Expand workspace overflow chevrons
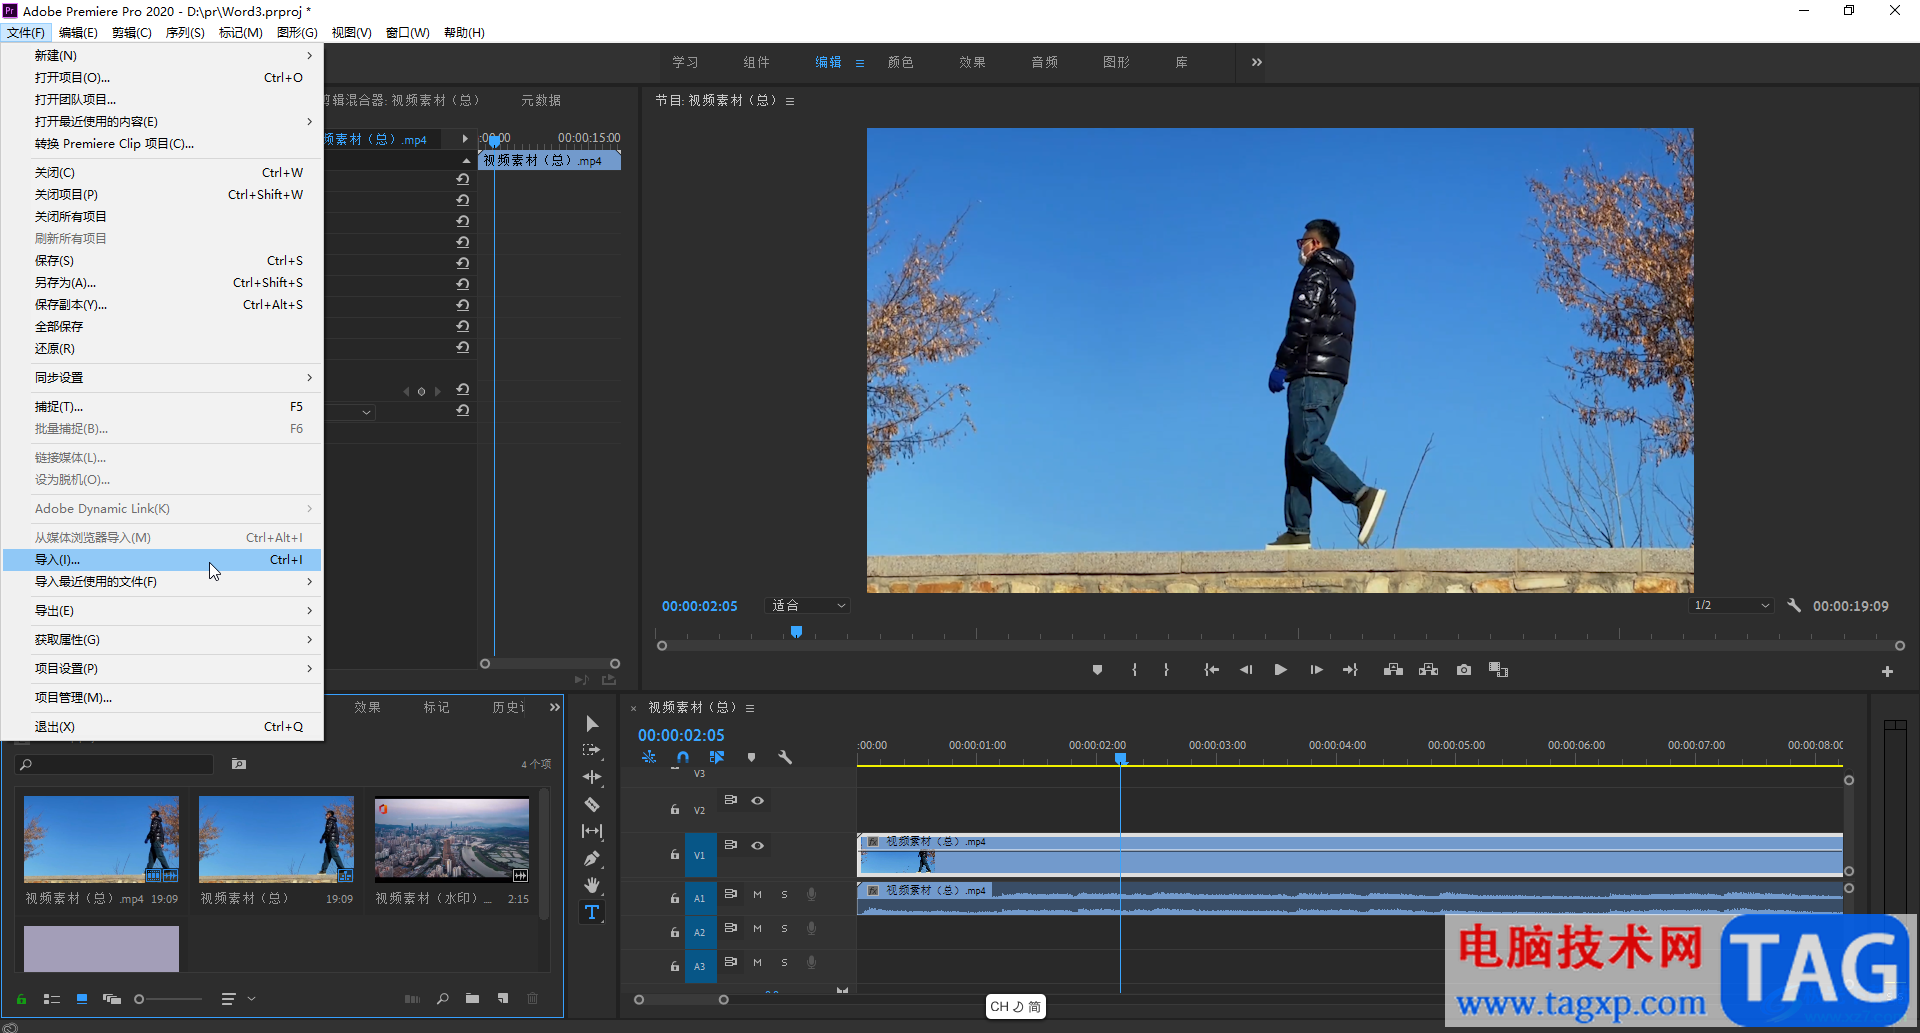 (x=1257, y=62)
